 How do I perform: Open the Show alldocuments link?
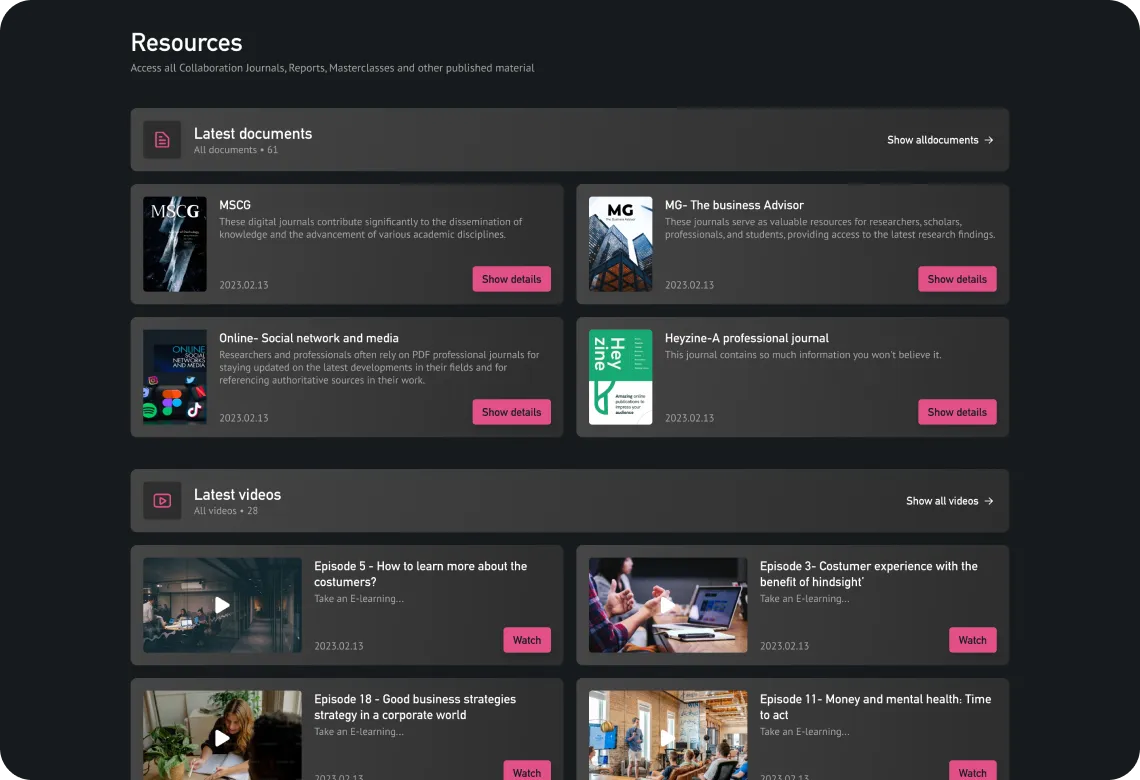940,140
